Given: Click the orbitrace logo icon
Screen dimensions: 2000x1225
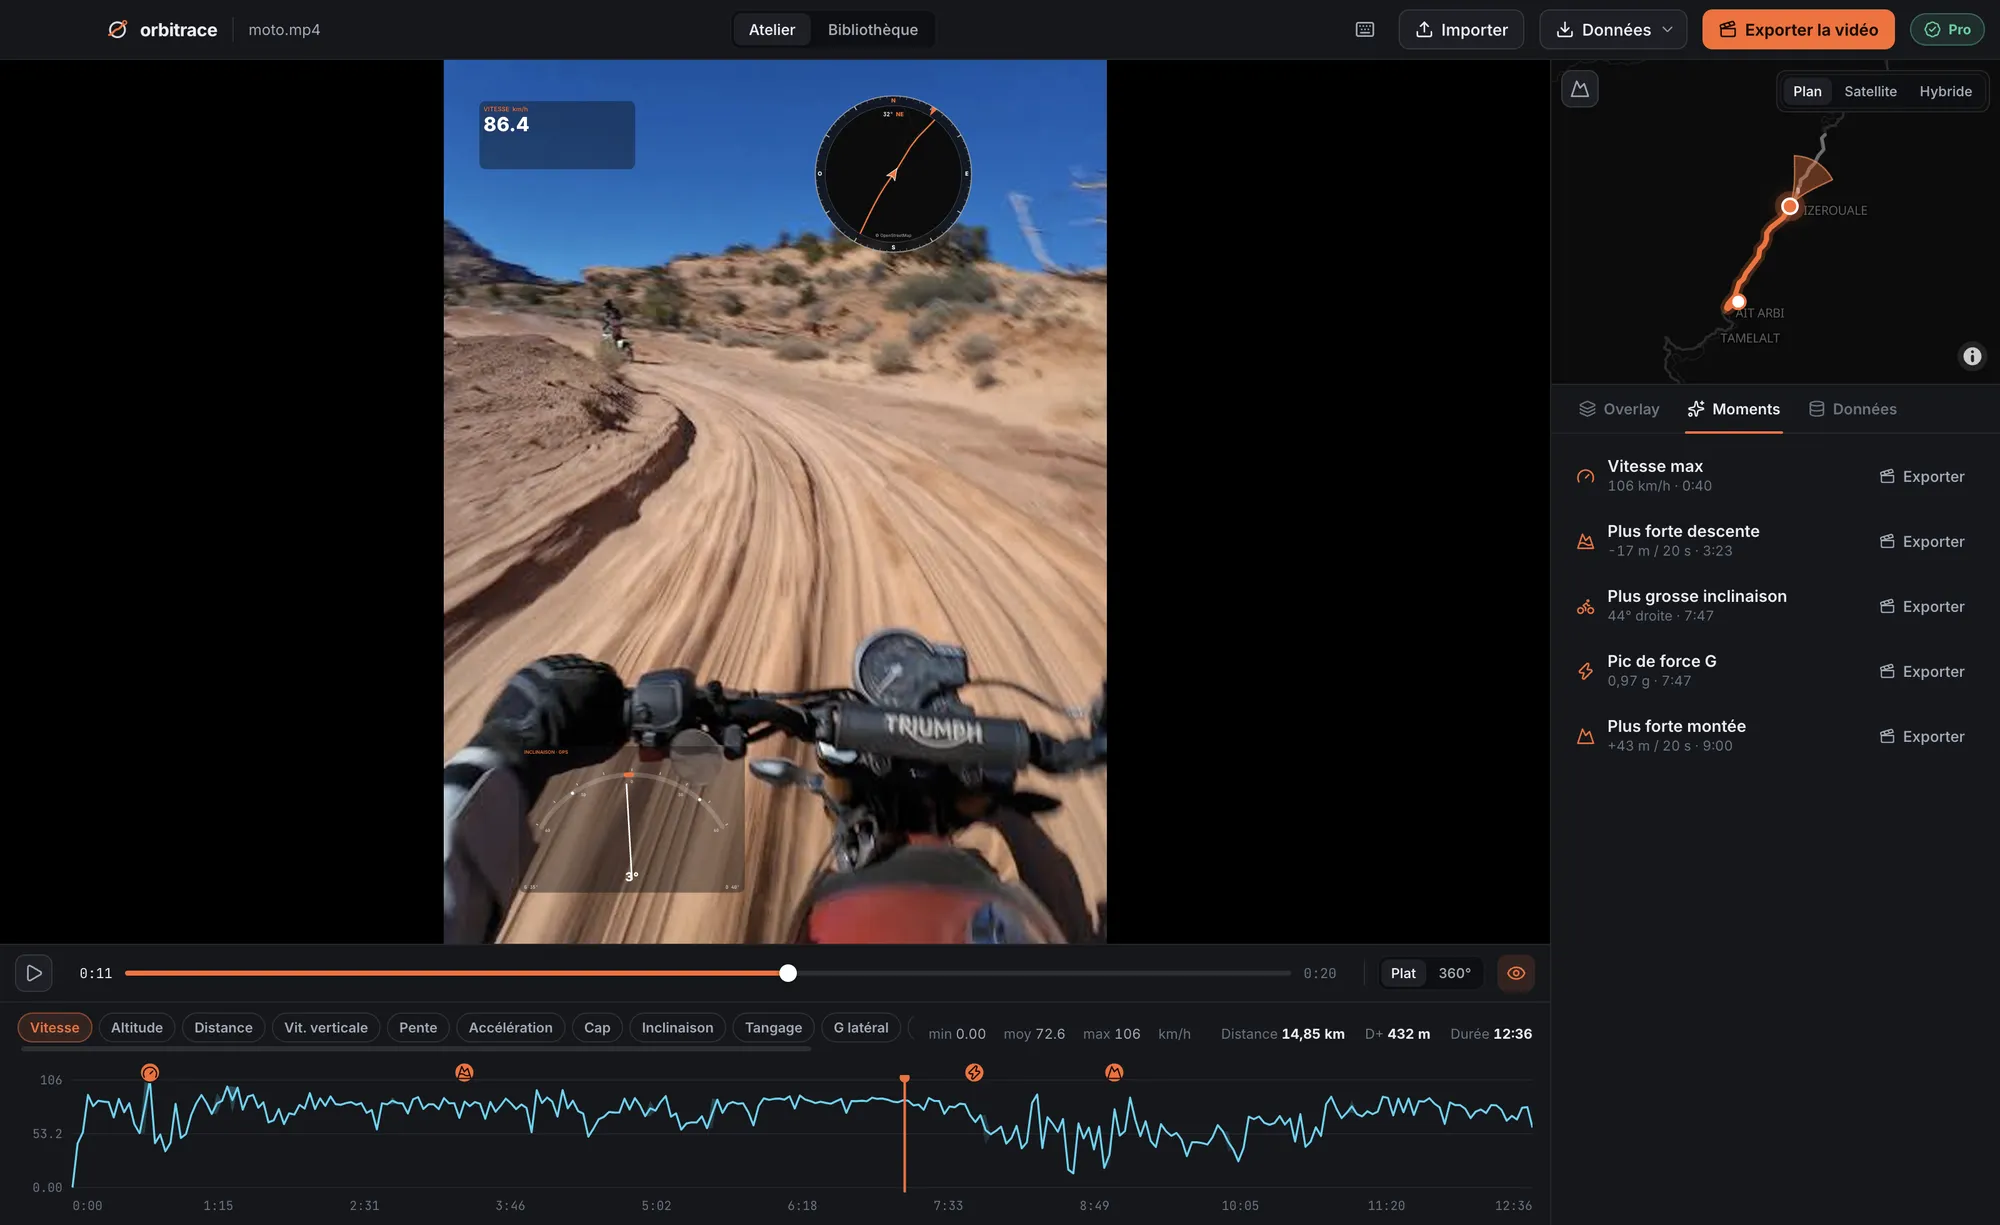Looking at the screenshot, I should [x=118, y=29].
